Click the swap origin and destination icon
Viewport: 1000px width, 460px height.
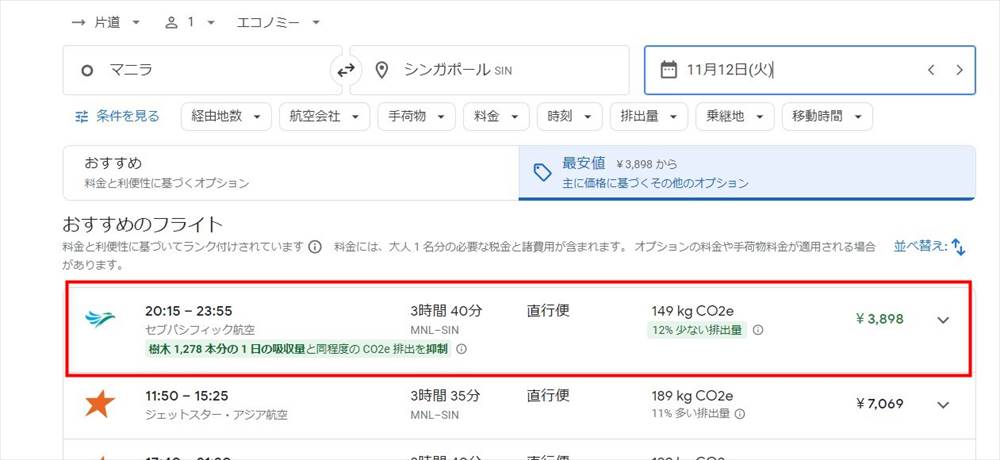[343, 70]
